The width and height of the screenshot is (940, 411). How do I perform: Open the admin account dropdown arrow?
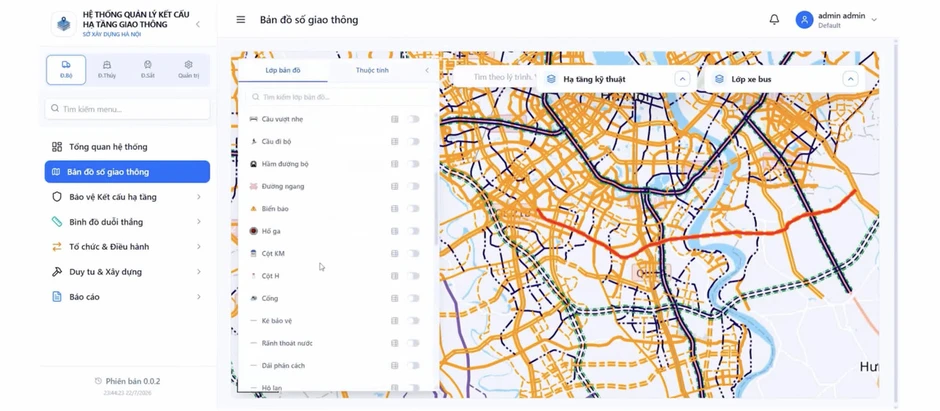(x=874, y=20)
